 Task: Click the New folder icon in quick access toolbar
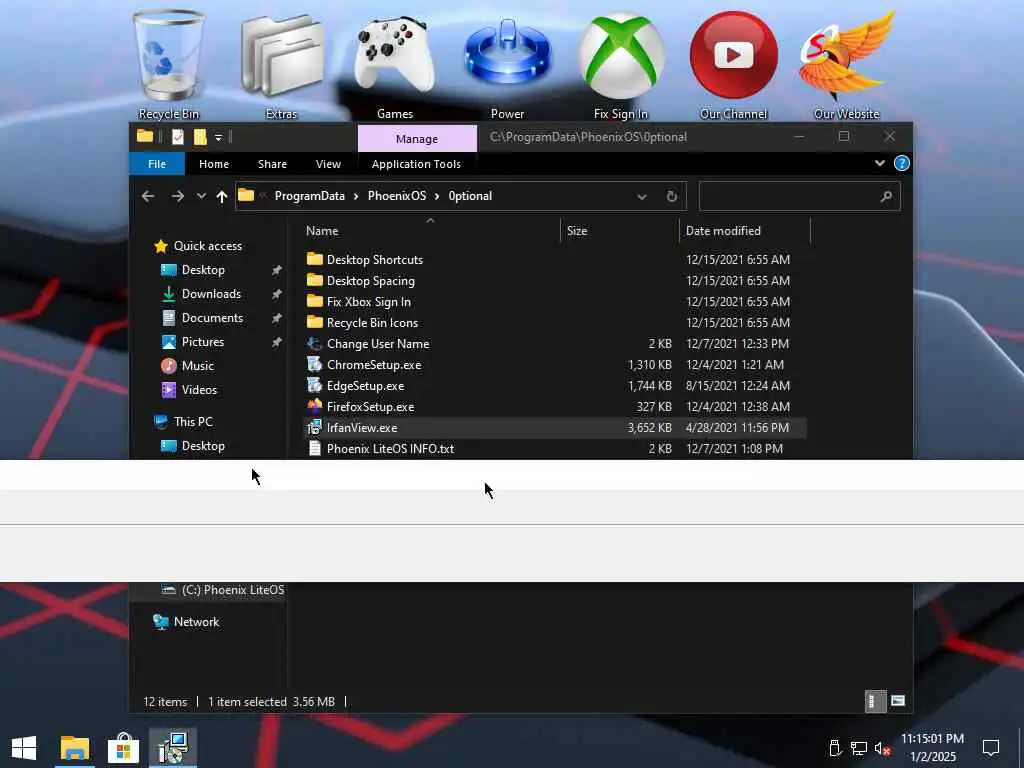[x=200, y=137]
